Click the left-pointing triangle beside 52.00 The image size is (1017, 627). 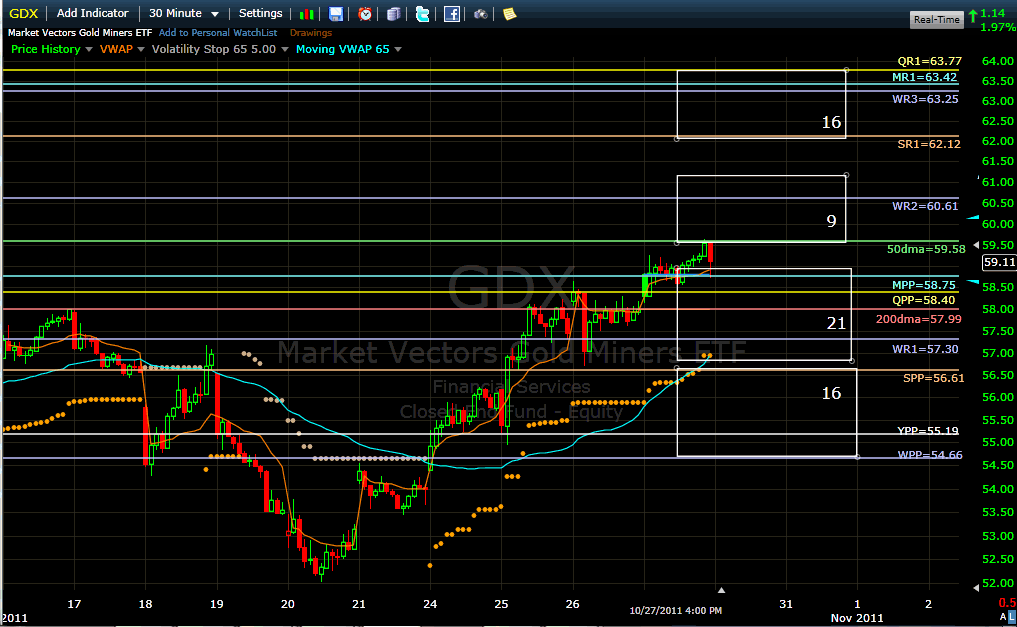977,587
